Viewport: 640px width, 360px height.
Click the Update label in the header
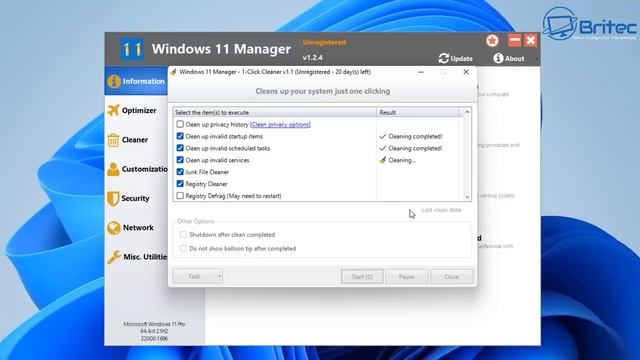click(x=462, y=59)
